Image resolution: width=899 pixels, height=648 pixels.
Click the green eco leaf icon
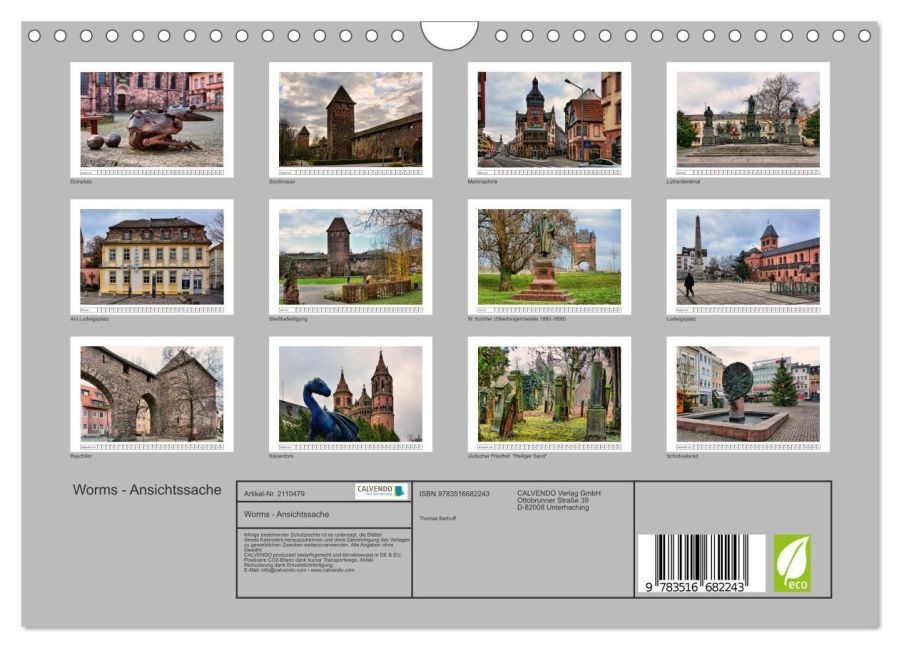[x=792, y=563]
